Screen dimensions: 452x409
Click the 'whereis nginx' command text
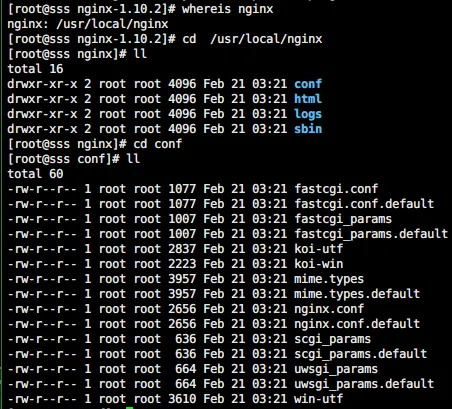227,9
